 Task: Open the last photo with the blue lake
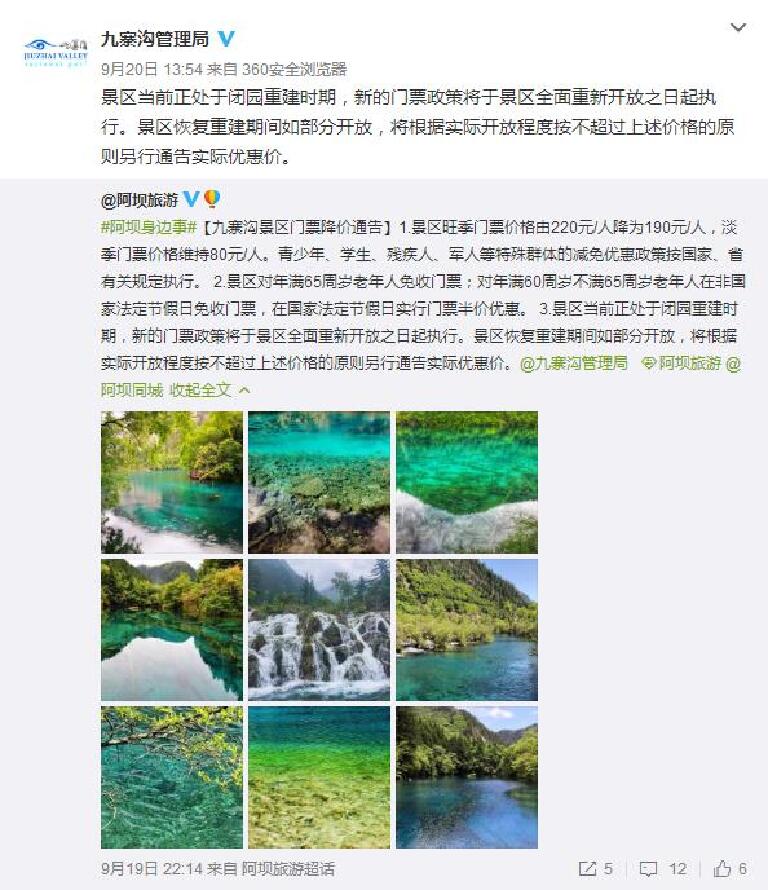[x=467, y=777]
